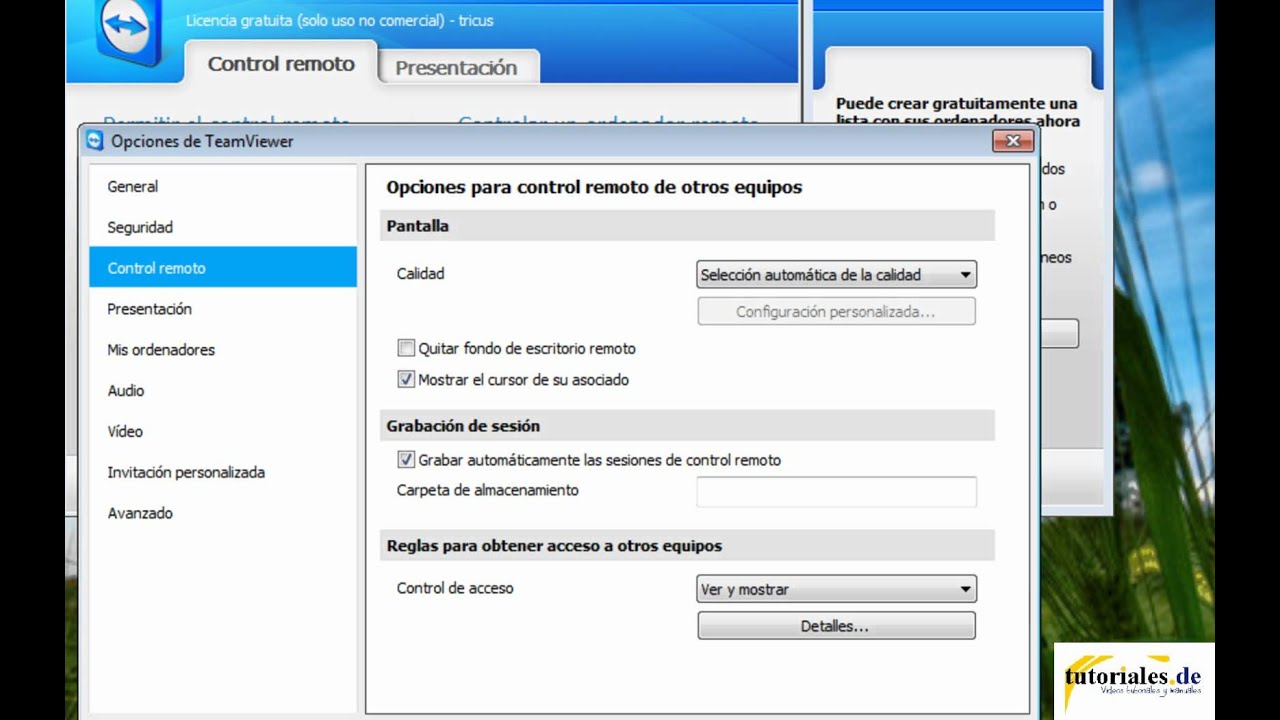Screen dimensions: 1280x720
Task: Open the Vídeo options category
Action: click(x=223, y=432)
